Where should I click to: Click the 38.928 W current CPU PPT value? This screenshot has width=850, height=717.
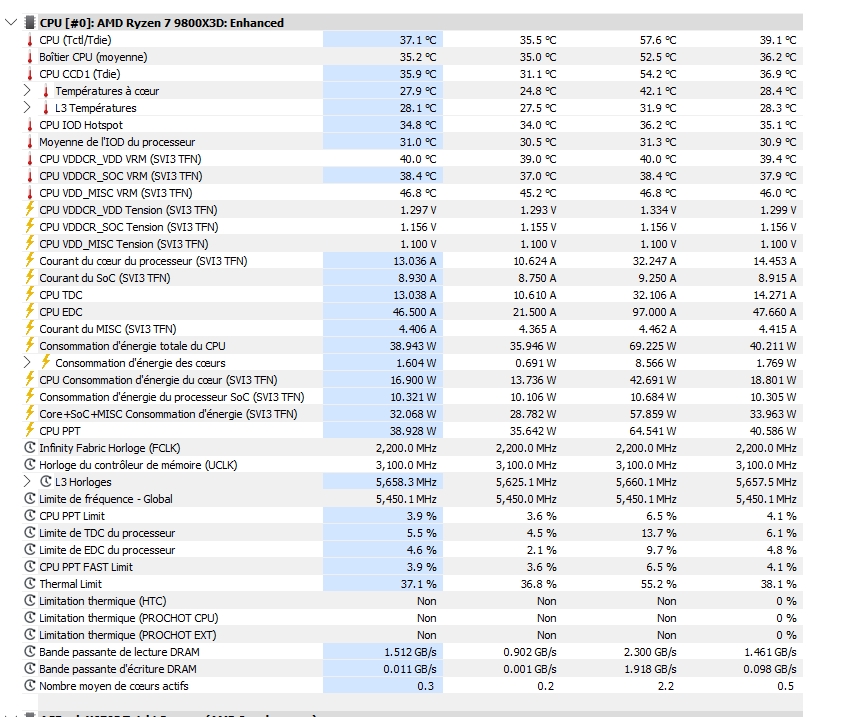pyautogui.click(x=413, y=431)
